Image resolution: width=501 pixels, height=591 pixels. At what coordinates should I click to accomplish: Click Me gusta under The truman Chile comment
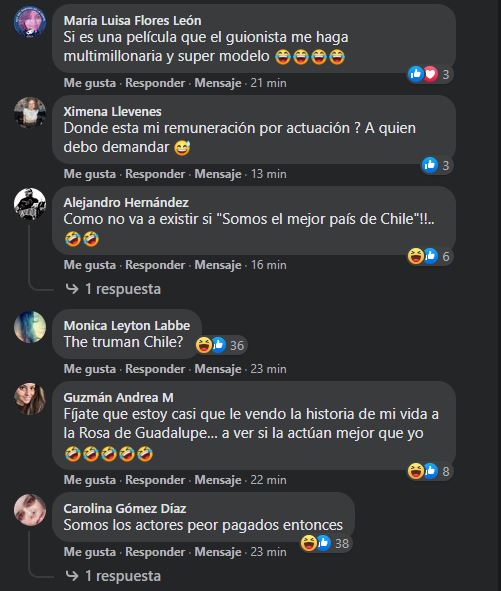(90, 369)
